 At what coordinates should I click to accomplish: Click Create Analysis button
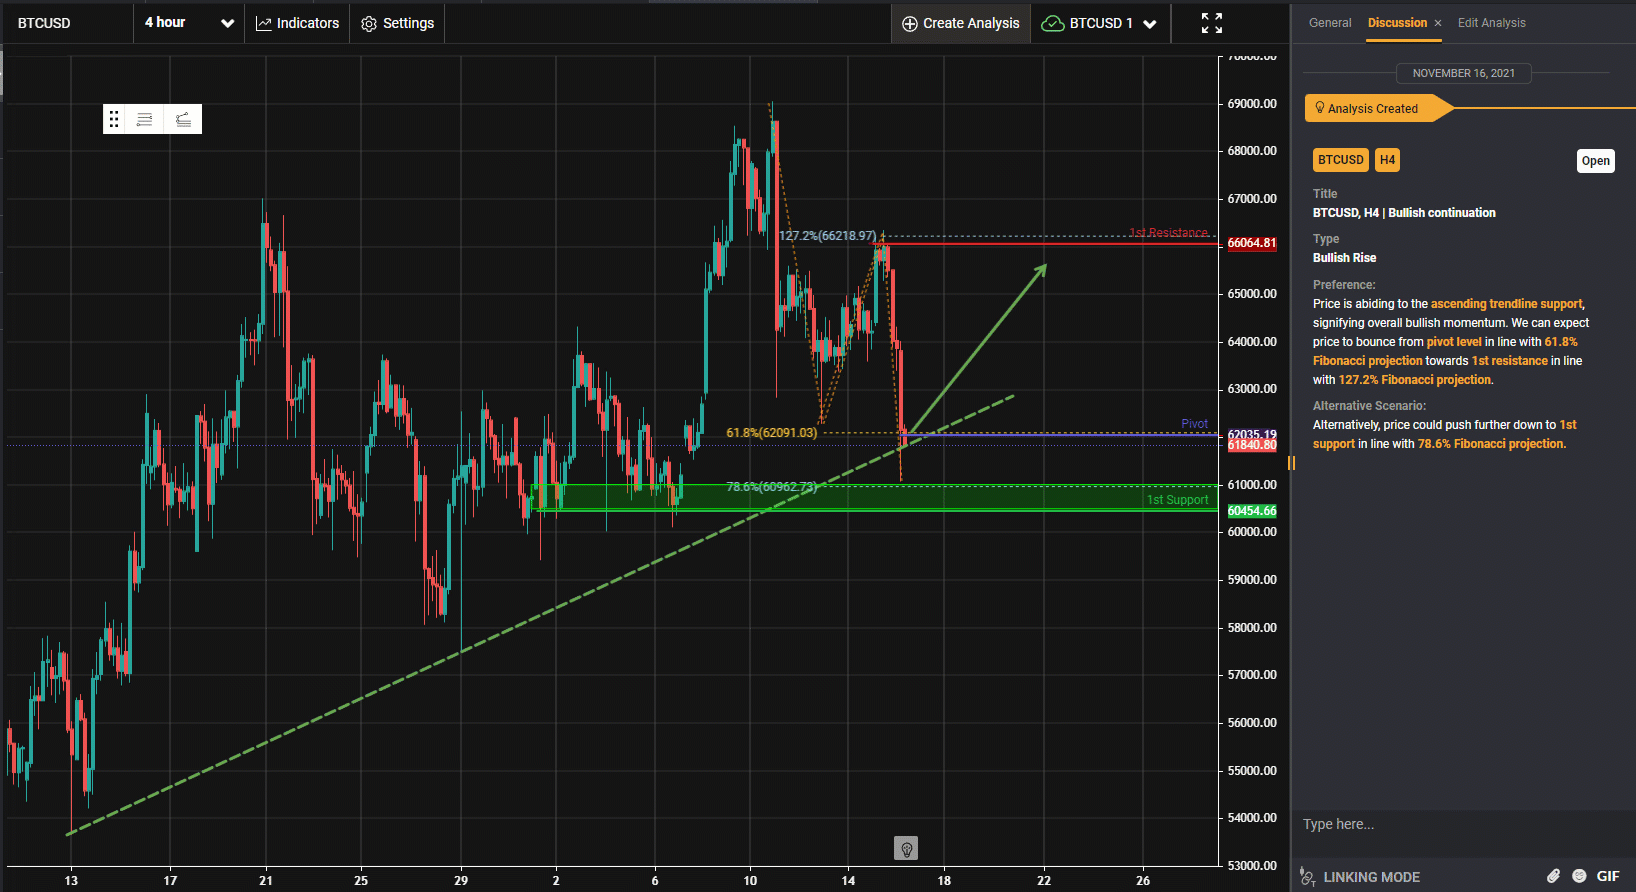coord(960,23)
